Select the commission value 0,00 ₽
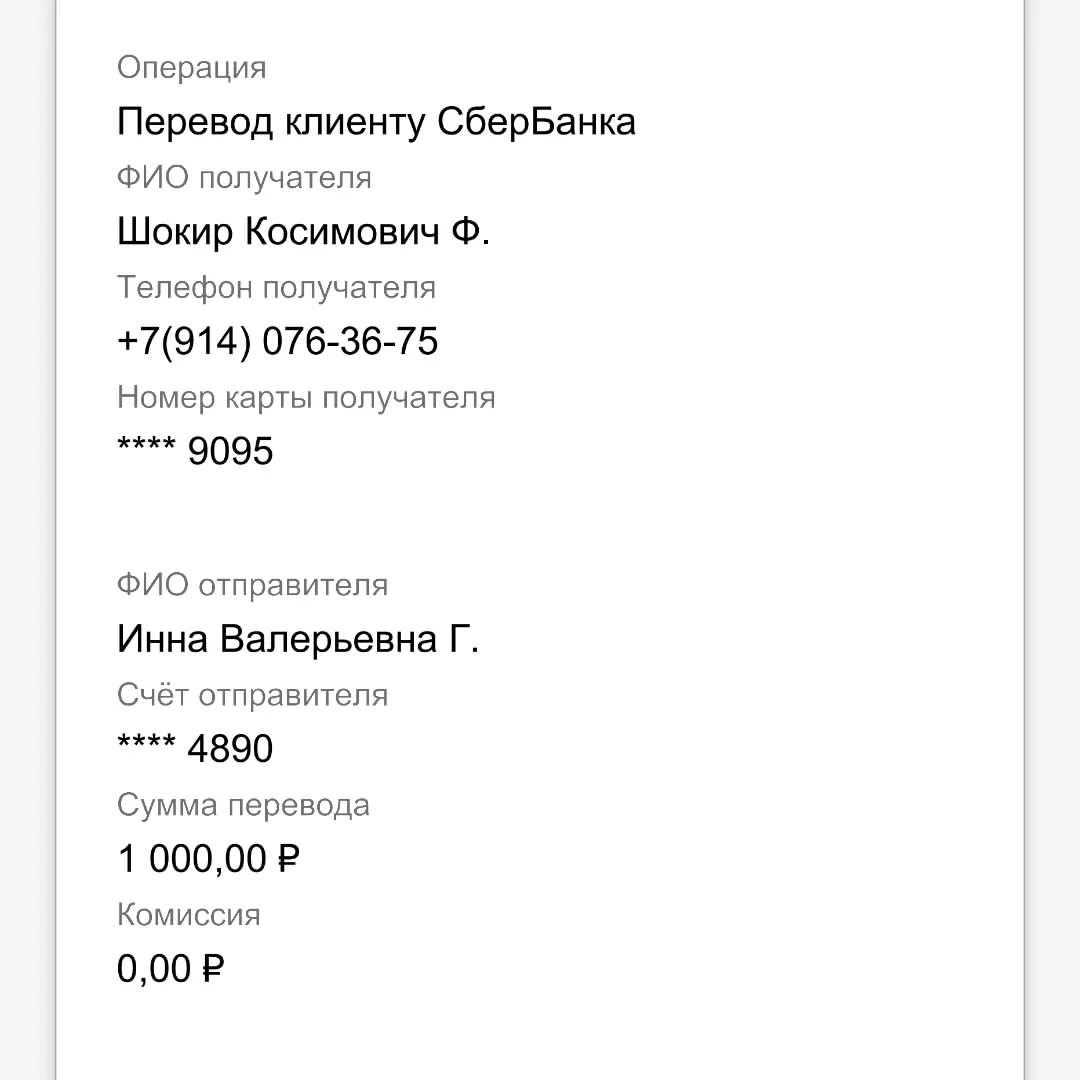The width and height of the screenshot is (1080, 1080). 171,969
